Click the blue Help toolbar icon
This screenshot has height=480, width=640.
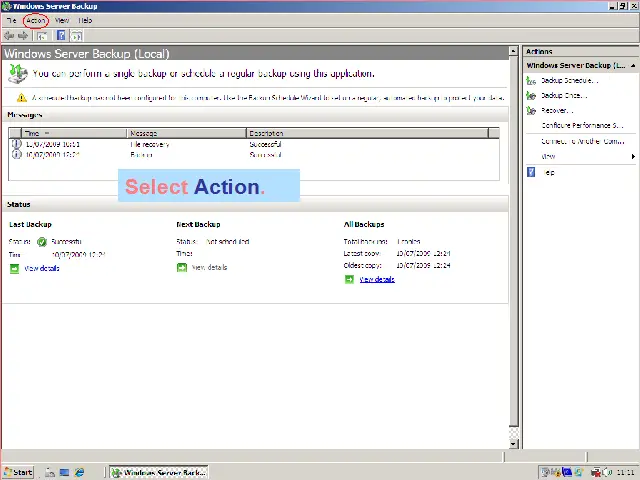pyautogui.click(x=61, y=36)
